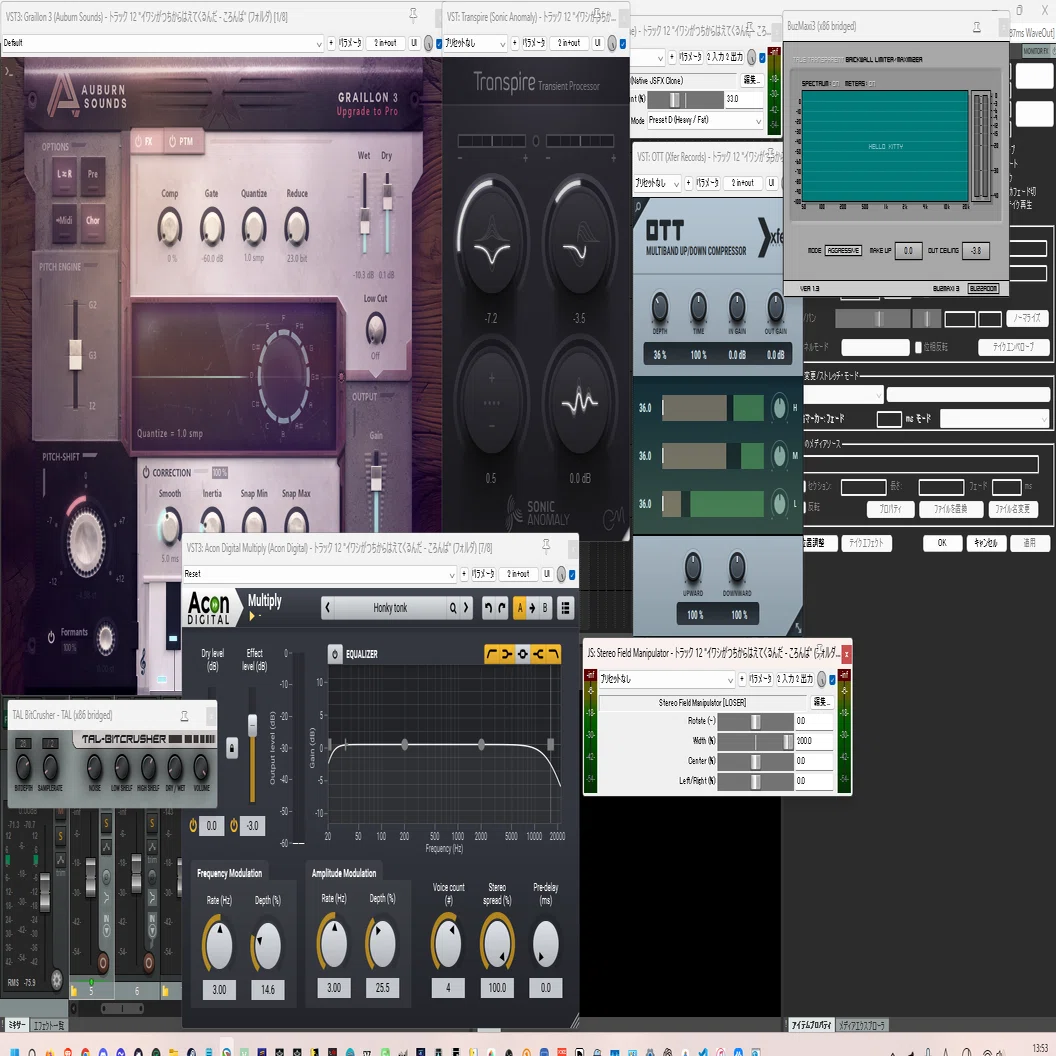Click キャンセル in the item properties dialog
This screenshot has height=1056, width=1056.
pos(985,543)
